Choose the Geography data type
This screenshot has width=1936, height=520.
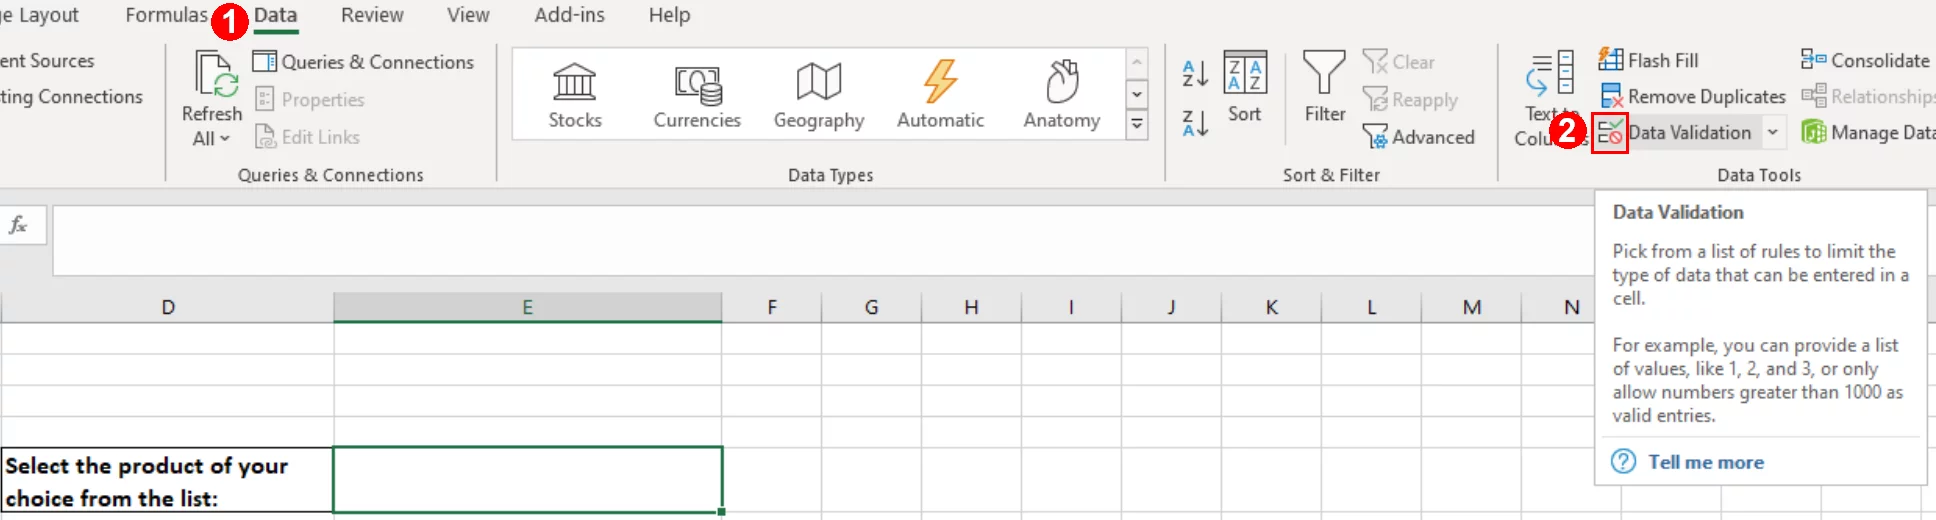(819, 95)
